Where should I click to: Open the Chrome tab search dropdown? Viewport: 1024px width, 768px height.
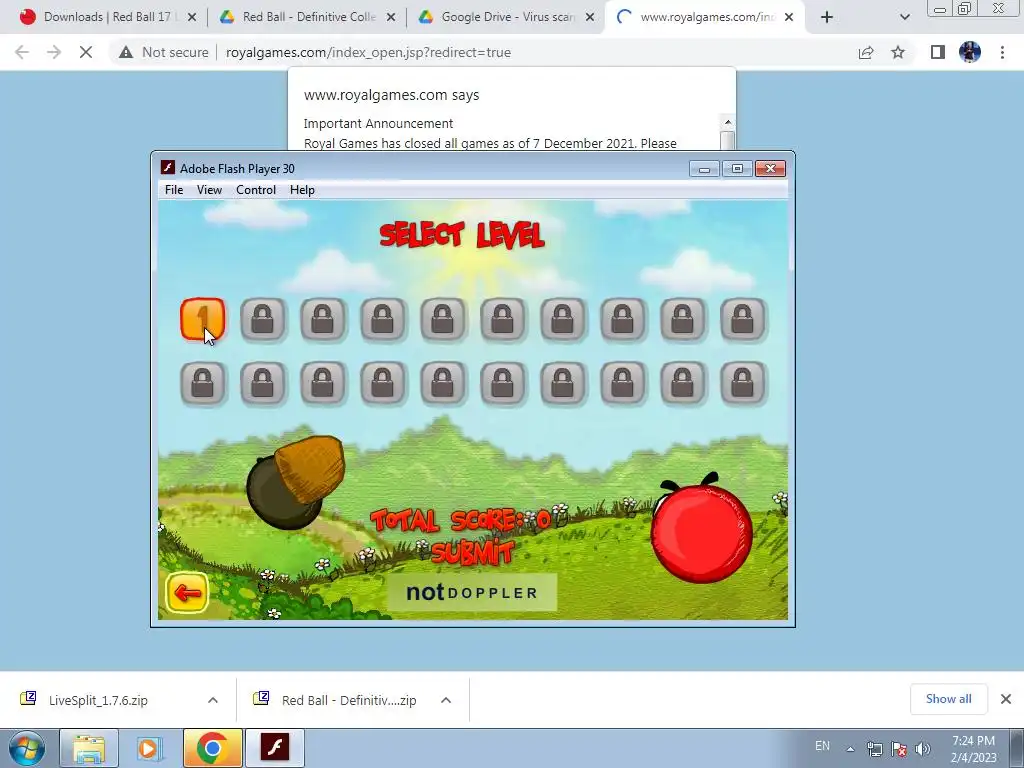coord(904,18)
